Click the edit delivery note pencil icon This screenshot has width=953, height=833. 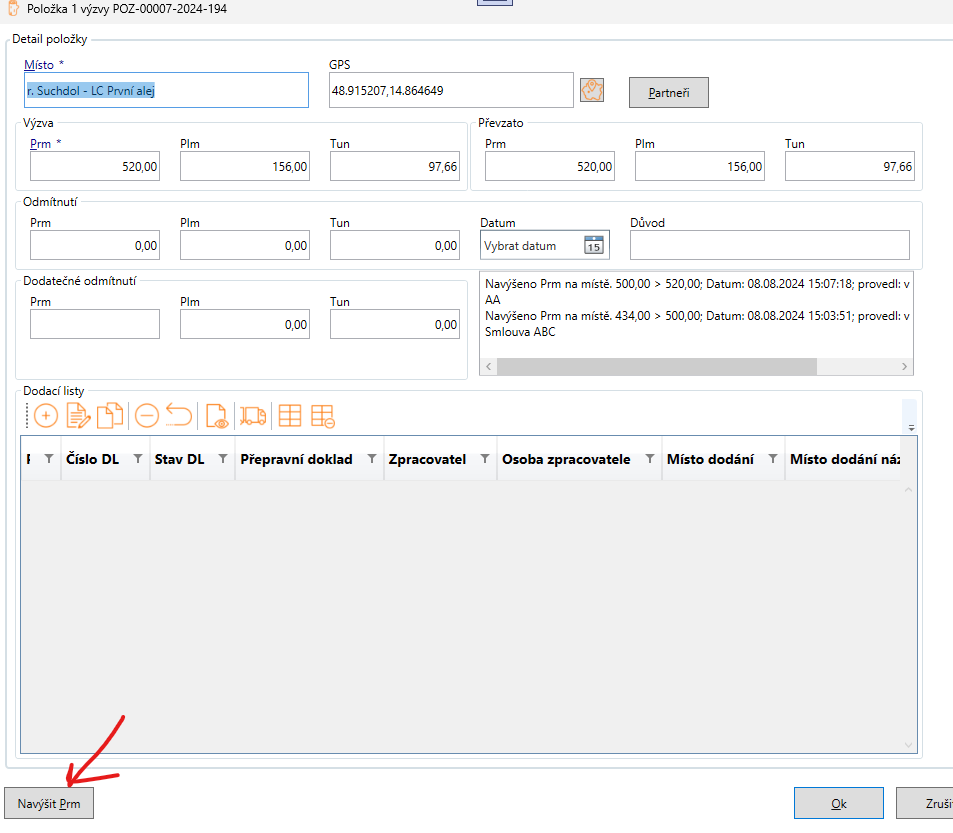(78, 416)
